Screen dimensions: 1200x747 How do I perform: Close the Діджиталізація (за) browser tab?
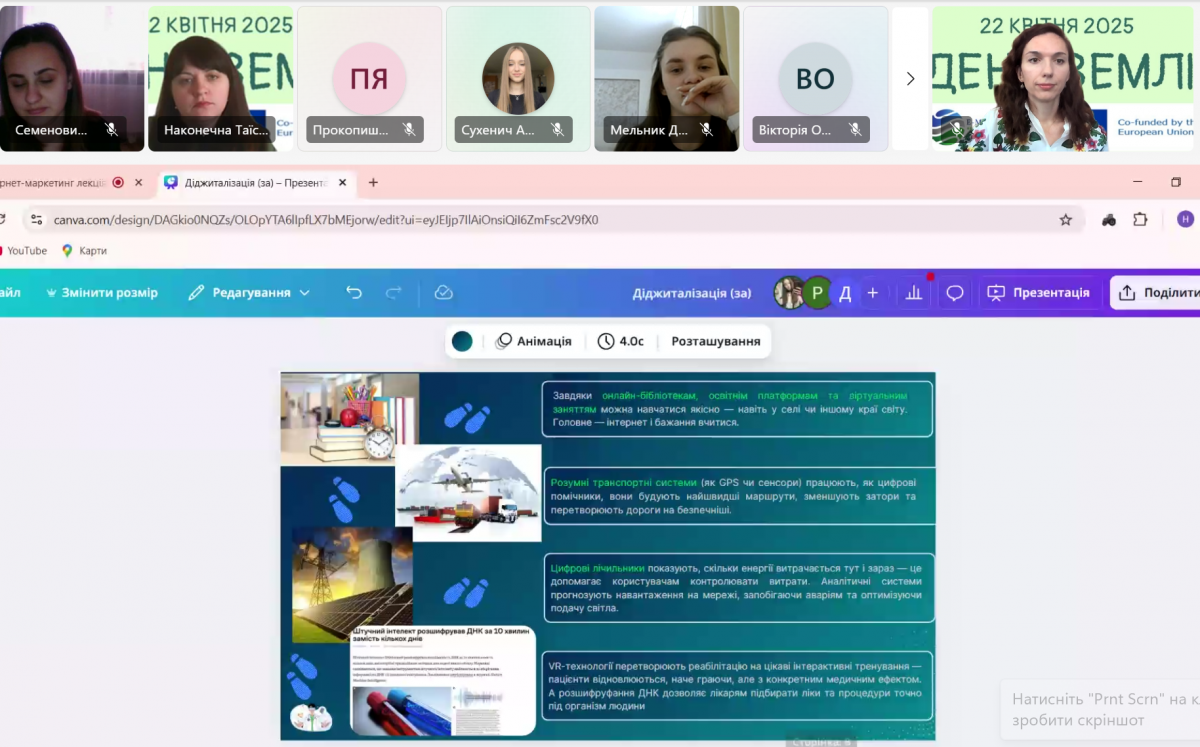(342, 182)
